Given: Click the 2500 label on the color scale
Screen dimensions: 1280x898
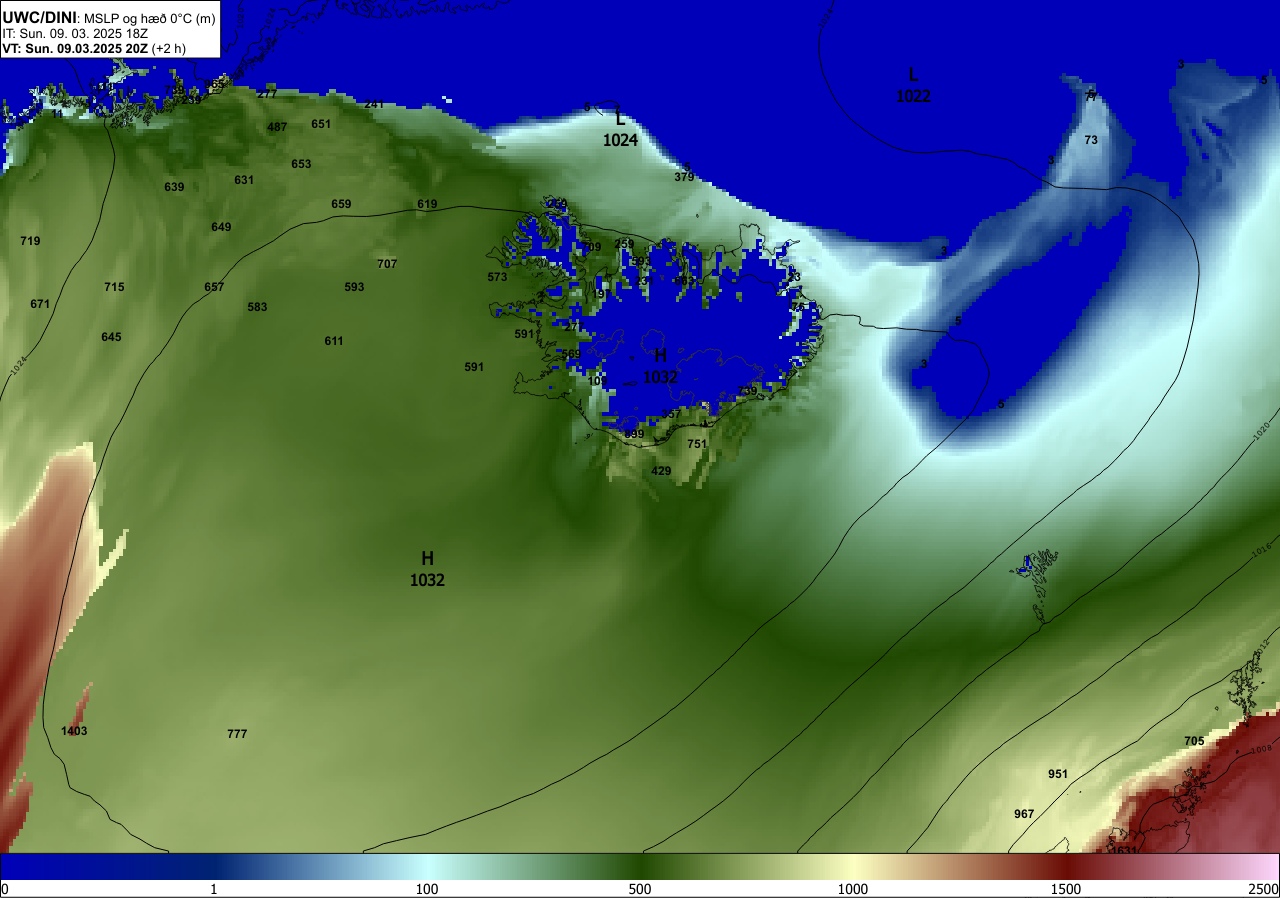Looking at the screenshot, I should click(x=1264, y=889).
